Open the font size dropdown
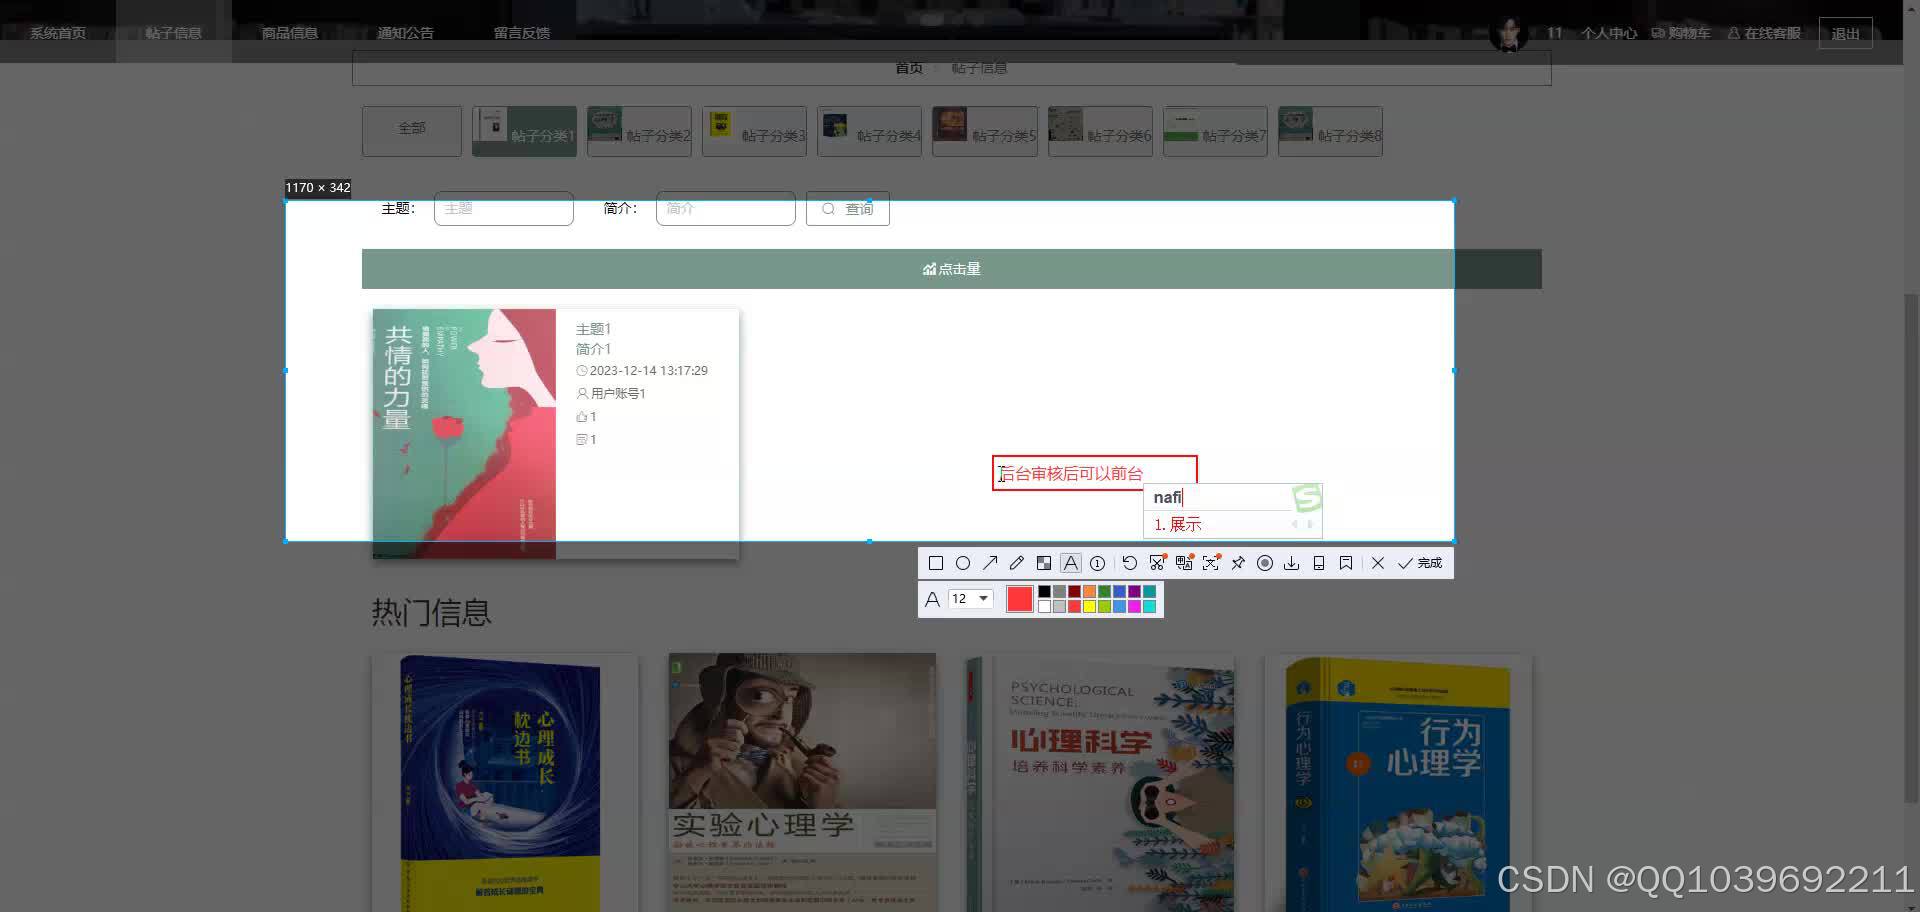Image resolution: width=1920 pixels, height=912 pixels. point(968,599)
